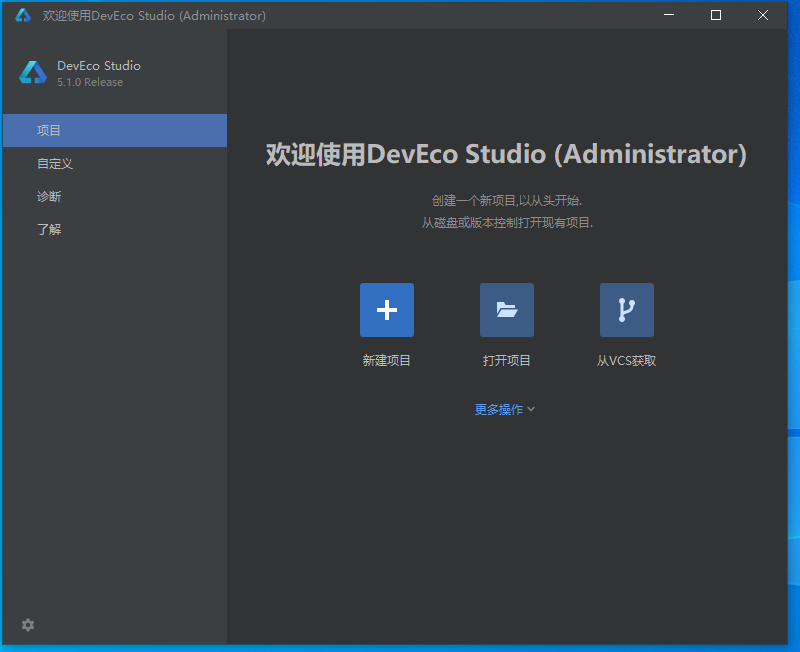Click the 从VCS获取 text label
The height and width of the screenshot is (652, 800).
[x=627, y=361]
